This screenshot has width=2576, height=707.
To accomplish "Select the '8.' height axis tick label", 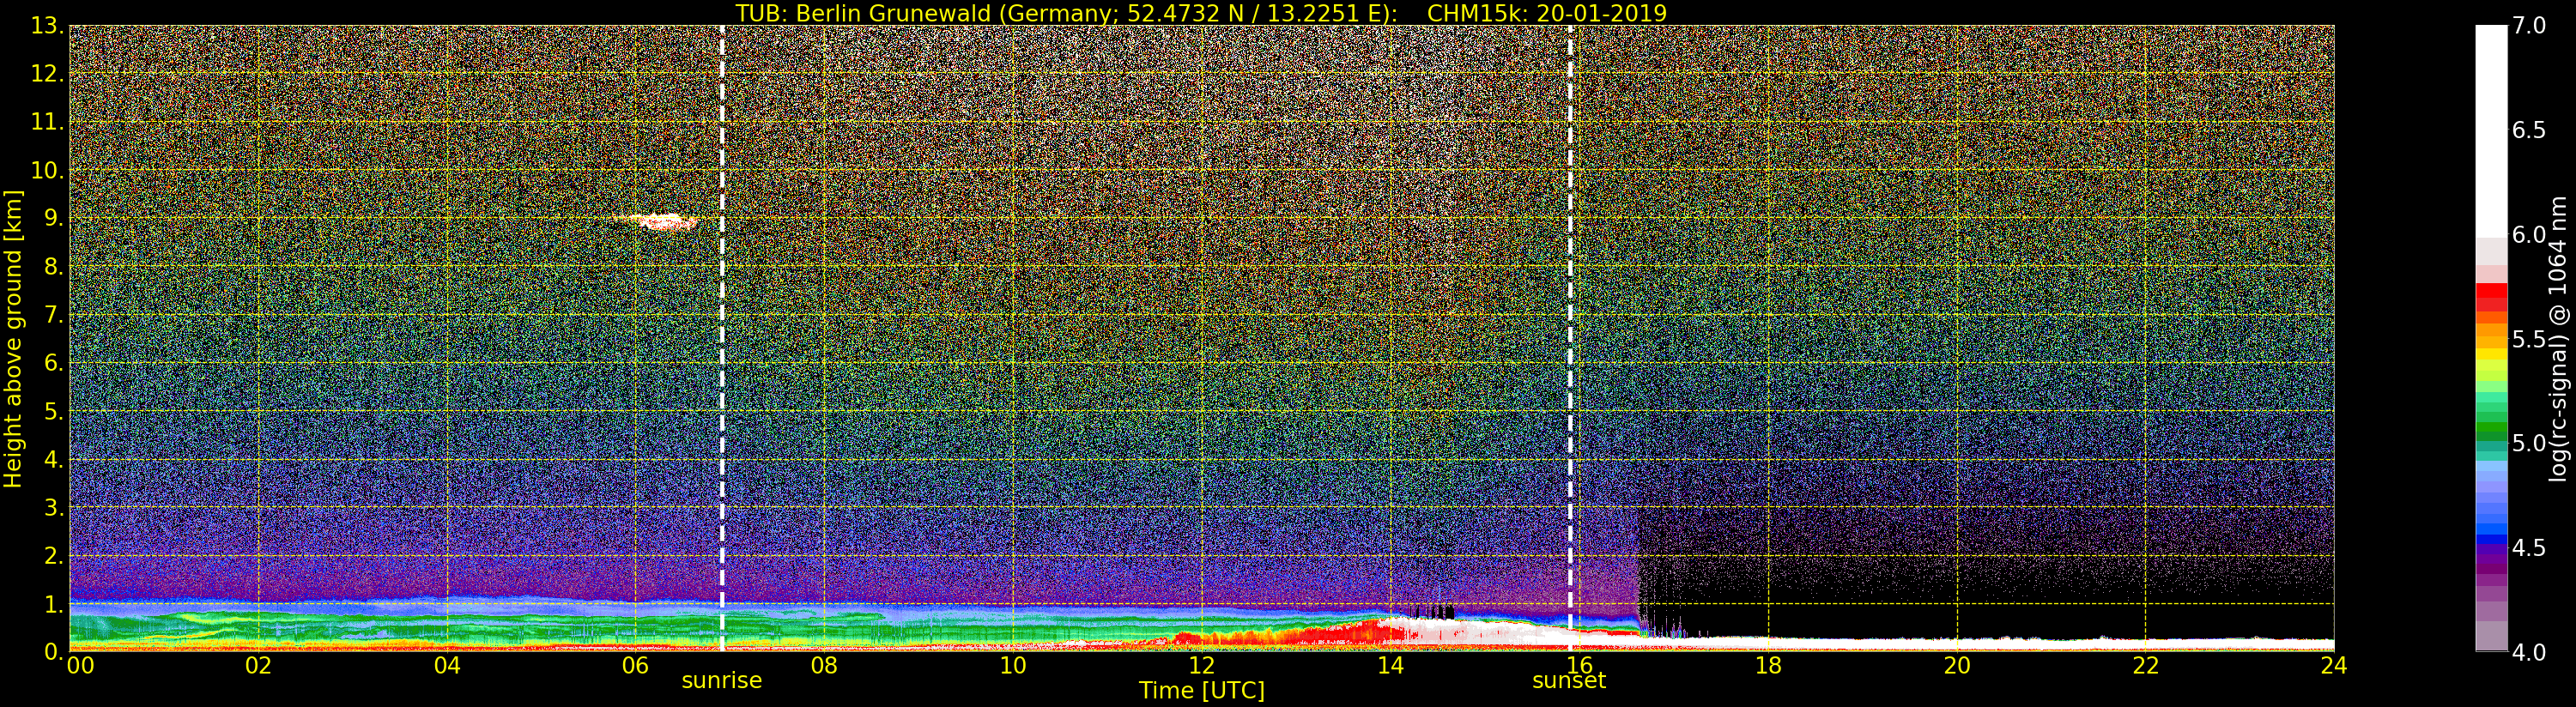I will pos(54,267).
